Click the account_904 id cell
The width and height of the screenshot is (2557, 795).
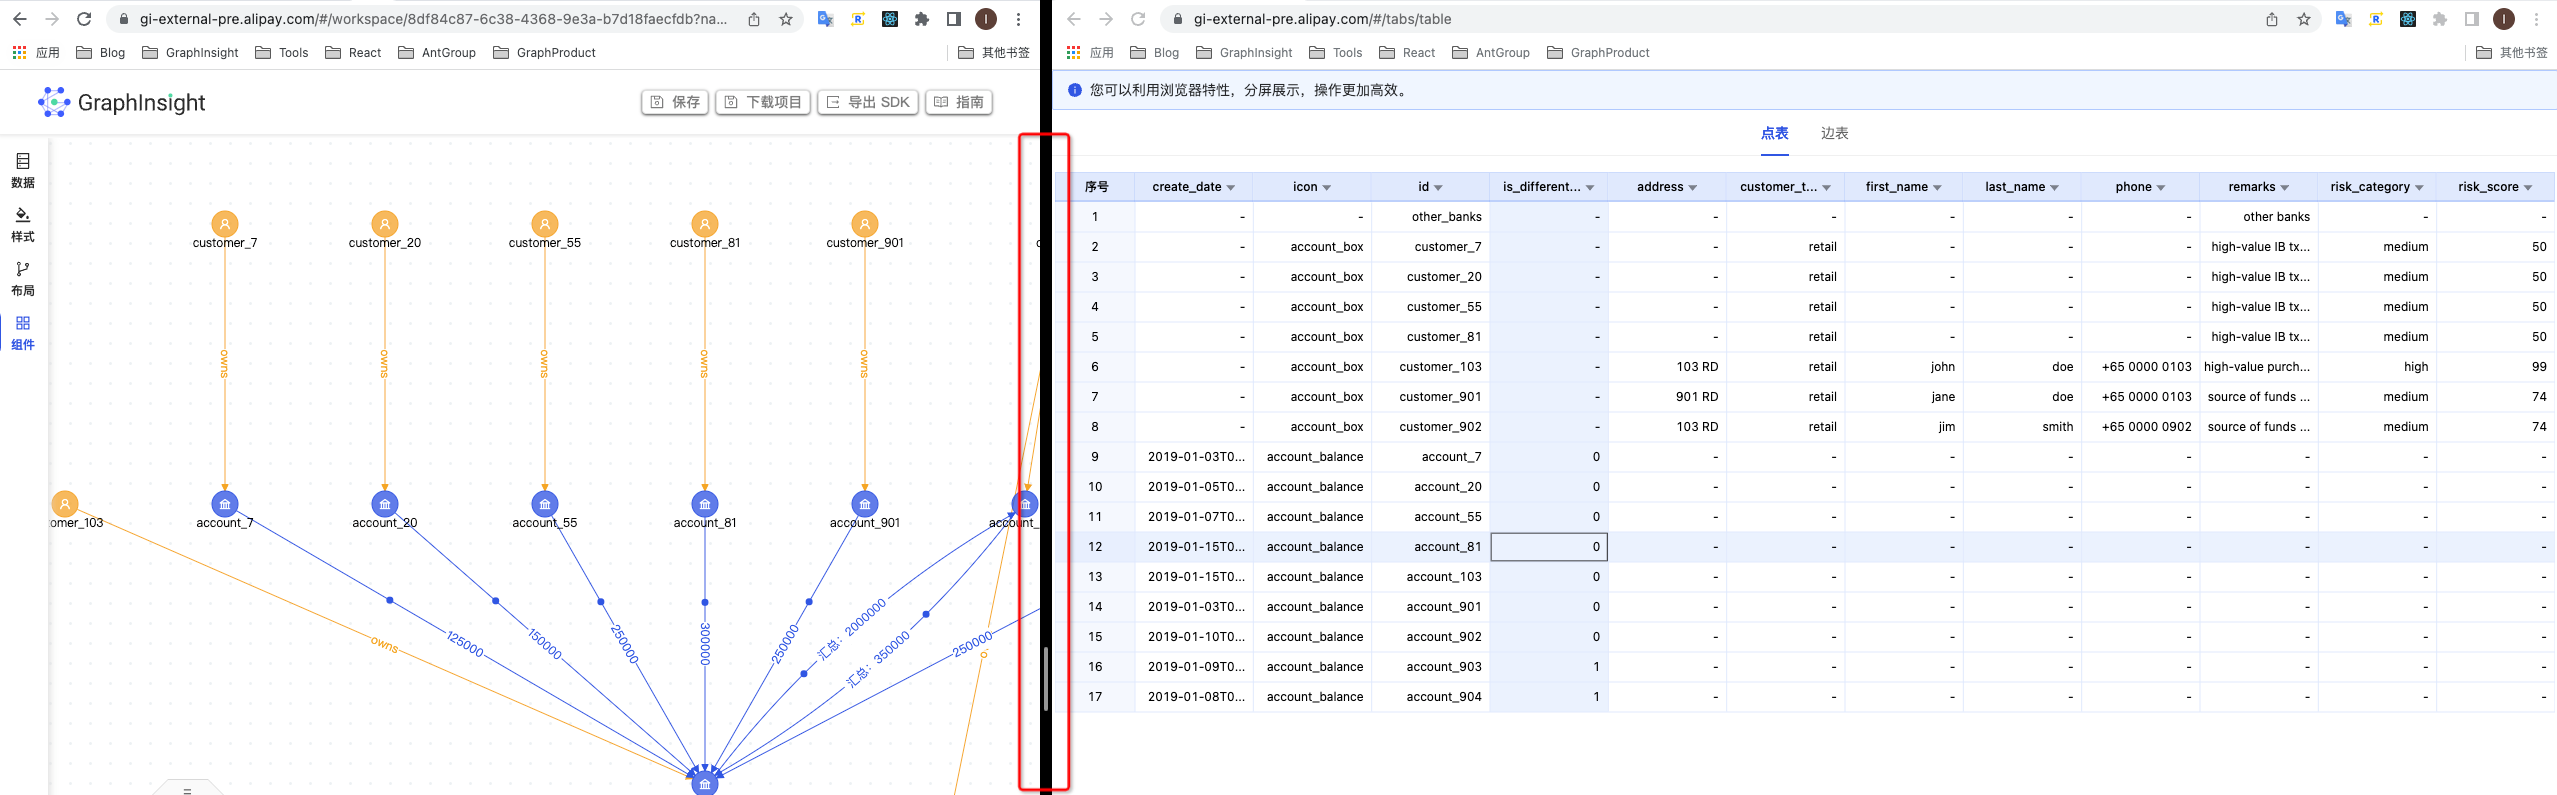(x=1431, y=697)
